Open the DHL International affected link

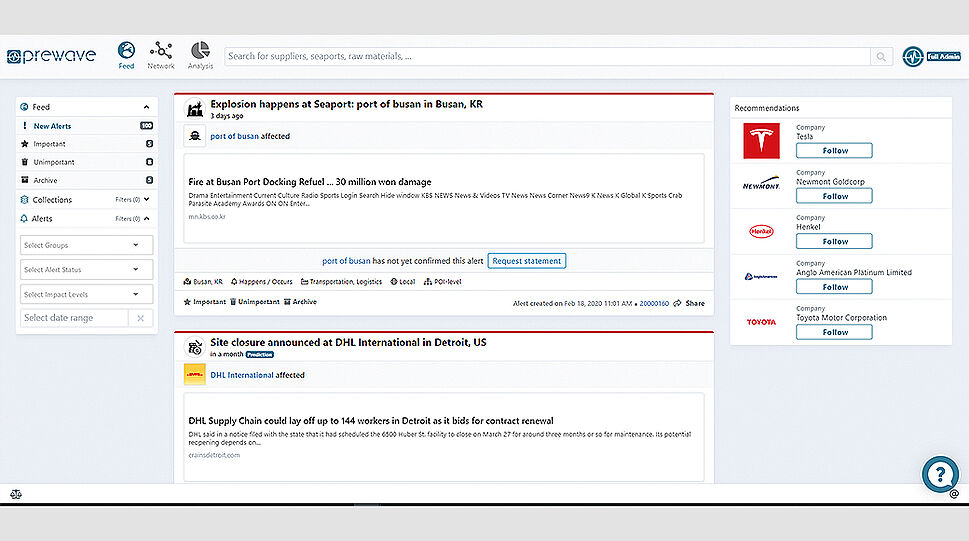coord(242,375)
